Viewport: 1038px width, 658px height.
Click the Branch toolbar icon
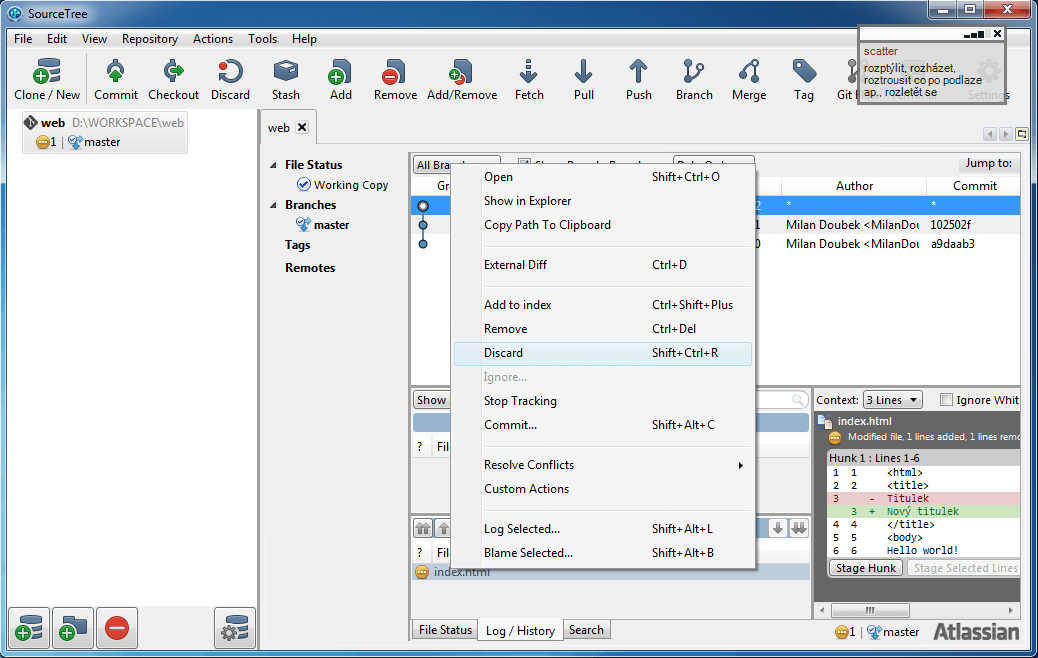[694, 71]
